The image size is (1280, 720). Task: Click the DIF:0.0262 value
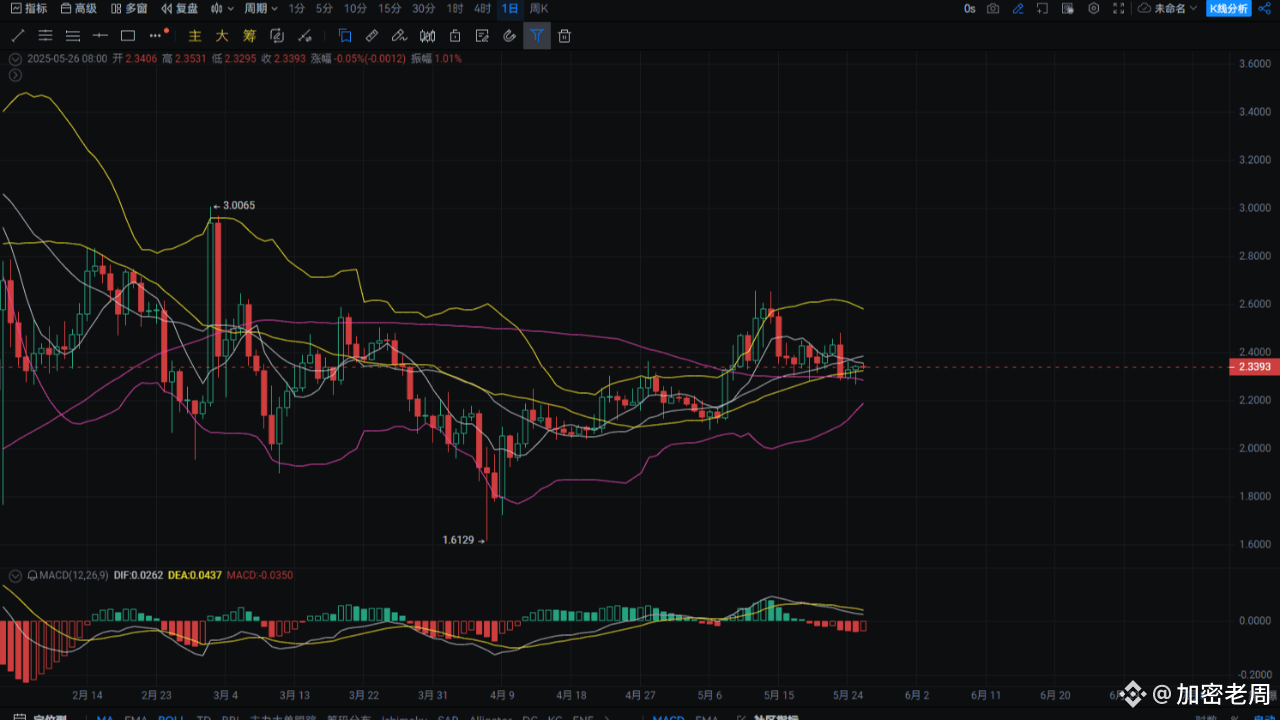tap(138, 576)
